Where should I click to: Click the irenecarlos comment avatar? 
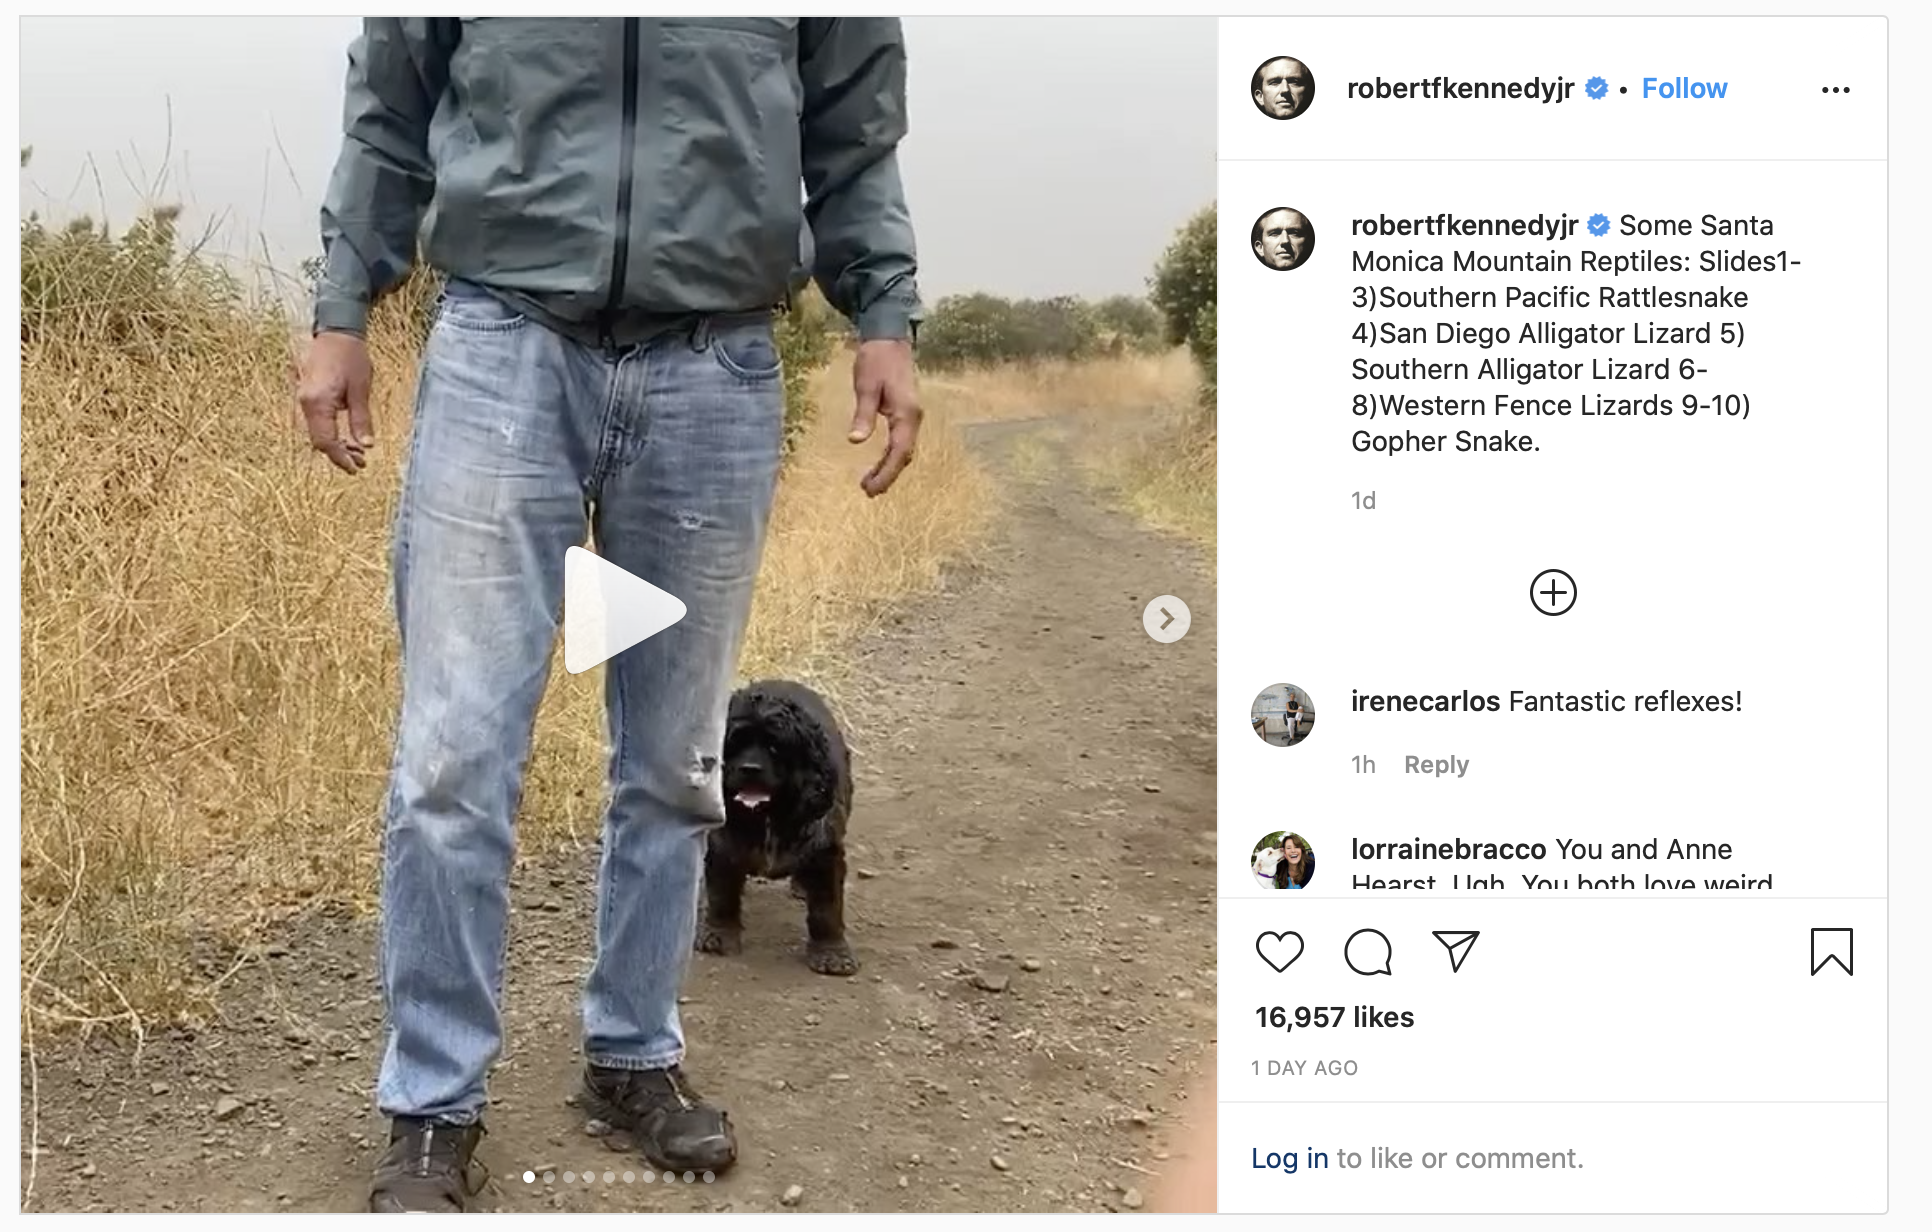[1282, 715]
